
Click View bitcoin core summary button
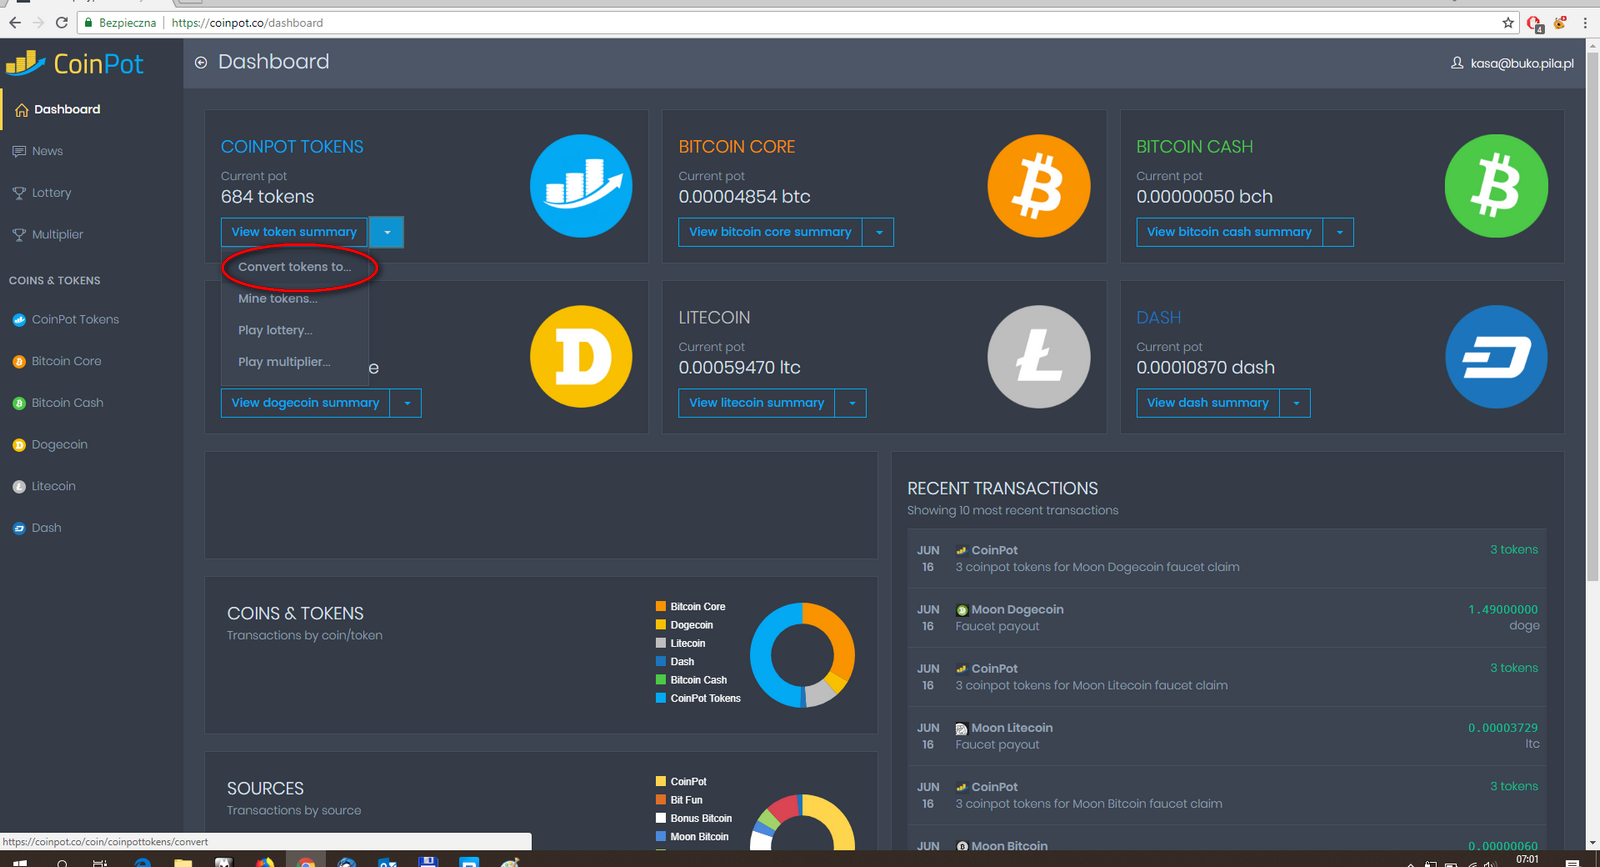(770, 232)
